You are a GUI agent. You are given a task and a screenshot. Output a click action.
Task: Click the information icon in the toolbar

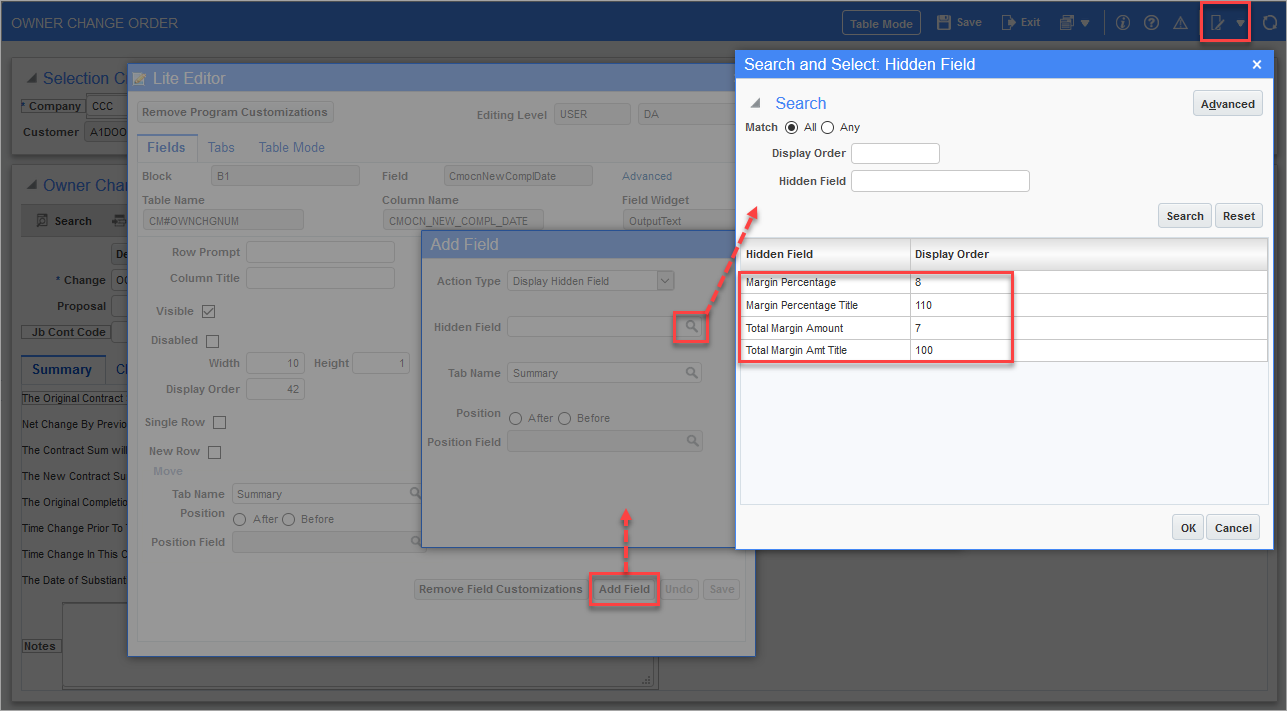(x=1122, y=21)
